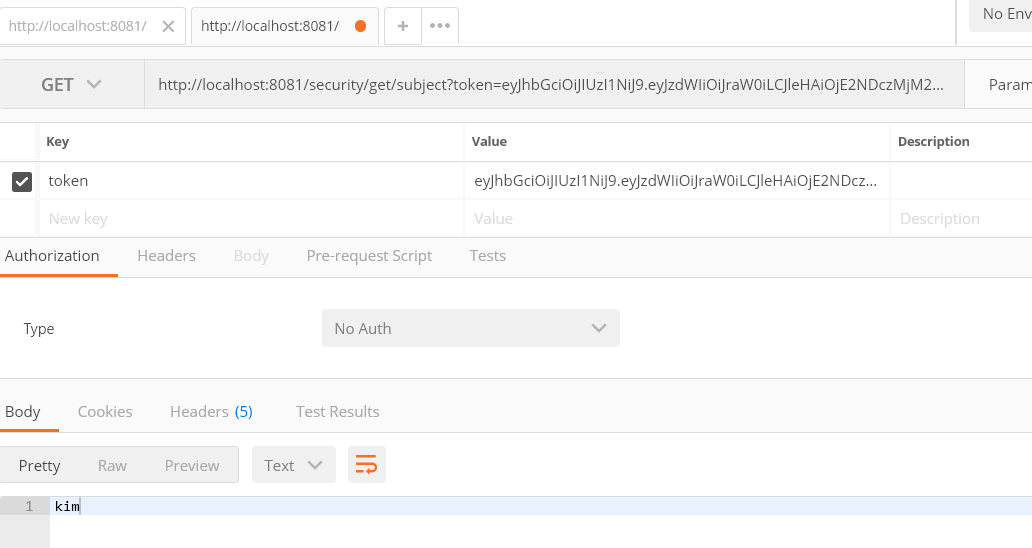
Task: Uncheck the token parameter checkbox
Action: point(22,182)
